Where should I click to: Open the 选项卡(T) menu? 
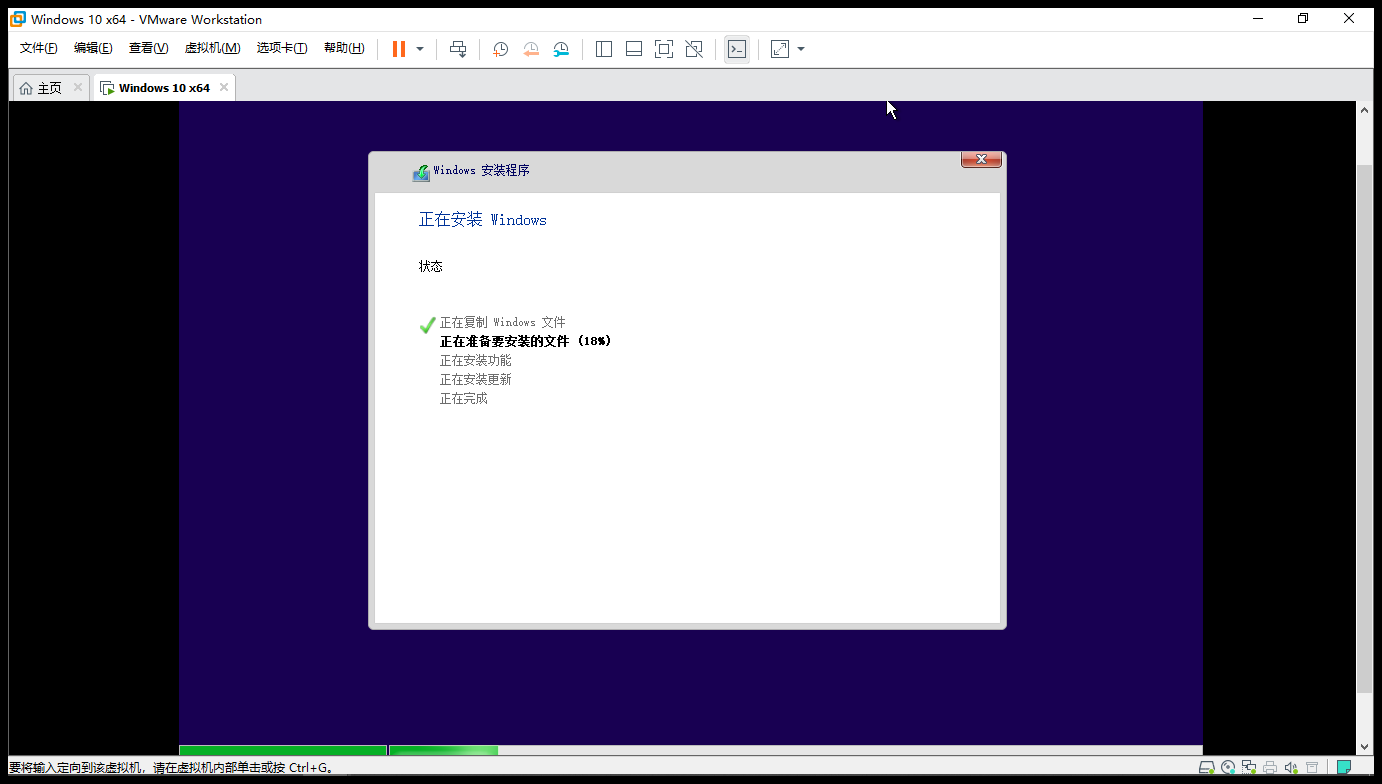click(282, 48)
